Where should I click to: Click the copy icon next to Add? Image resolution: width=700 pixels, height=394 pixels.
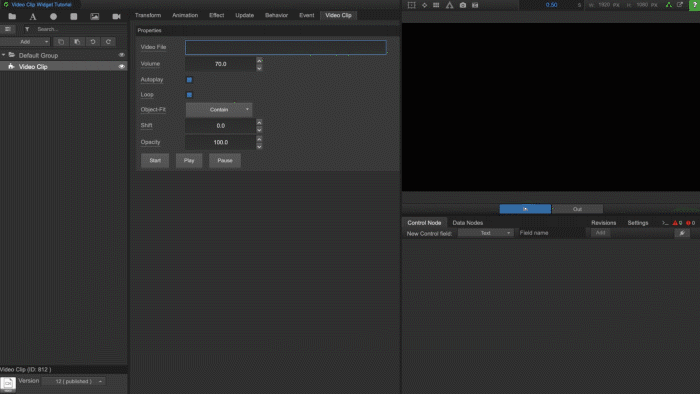coord(61,42)
